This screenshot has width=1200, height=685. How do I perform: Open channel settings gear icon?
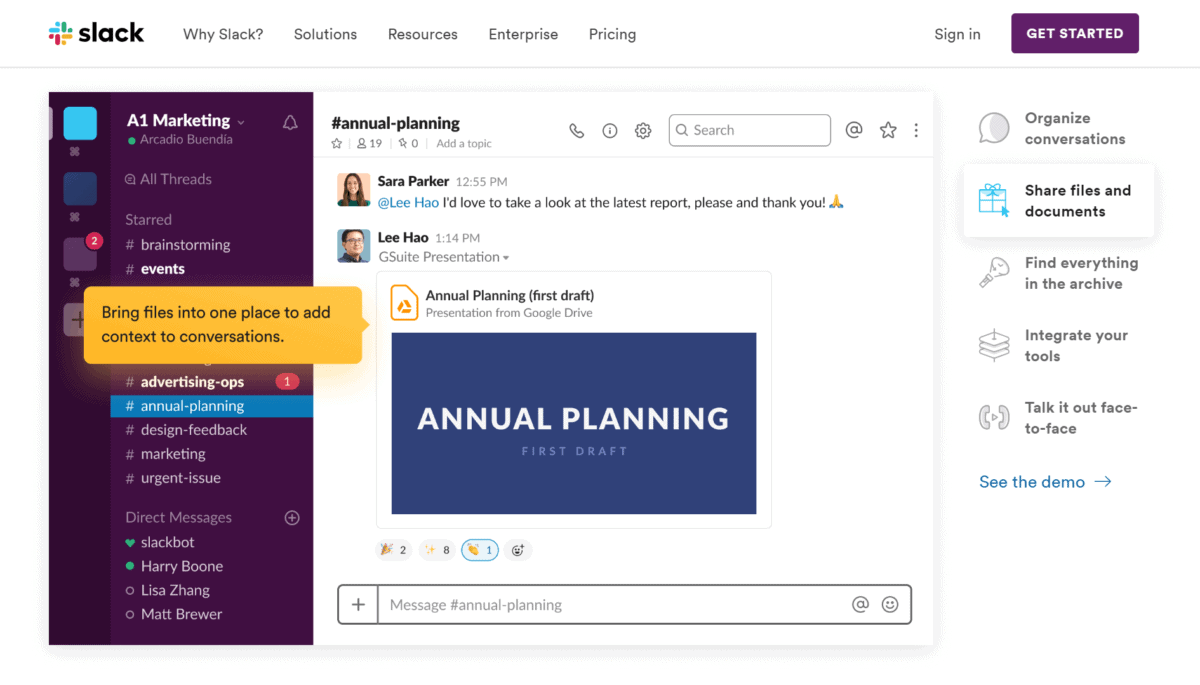pos(643,131)
